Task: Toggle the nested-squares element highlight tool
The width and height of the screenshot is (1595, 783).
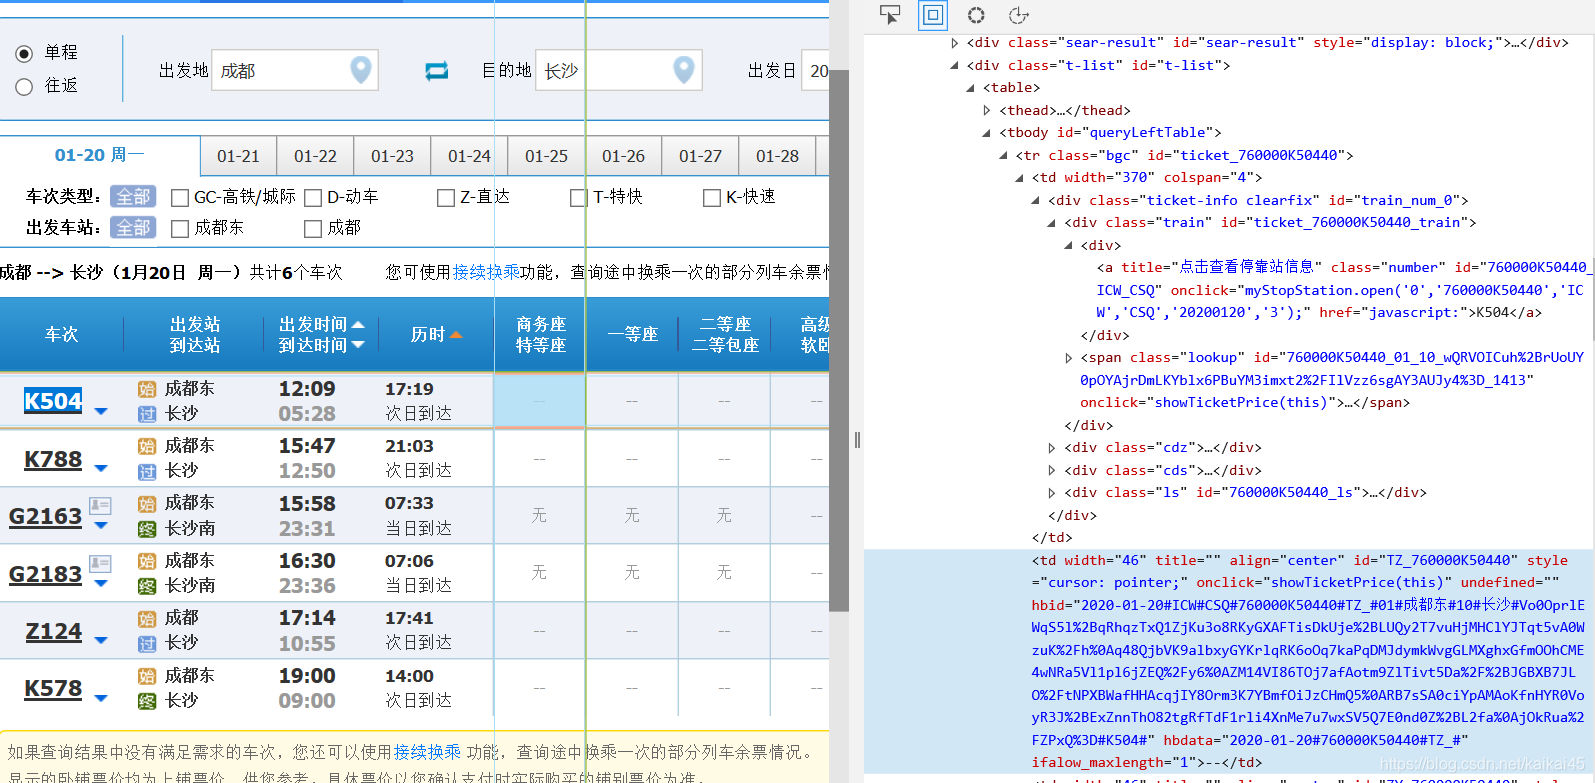Action: click(x=933, y=15)
